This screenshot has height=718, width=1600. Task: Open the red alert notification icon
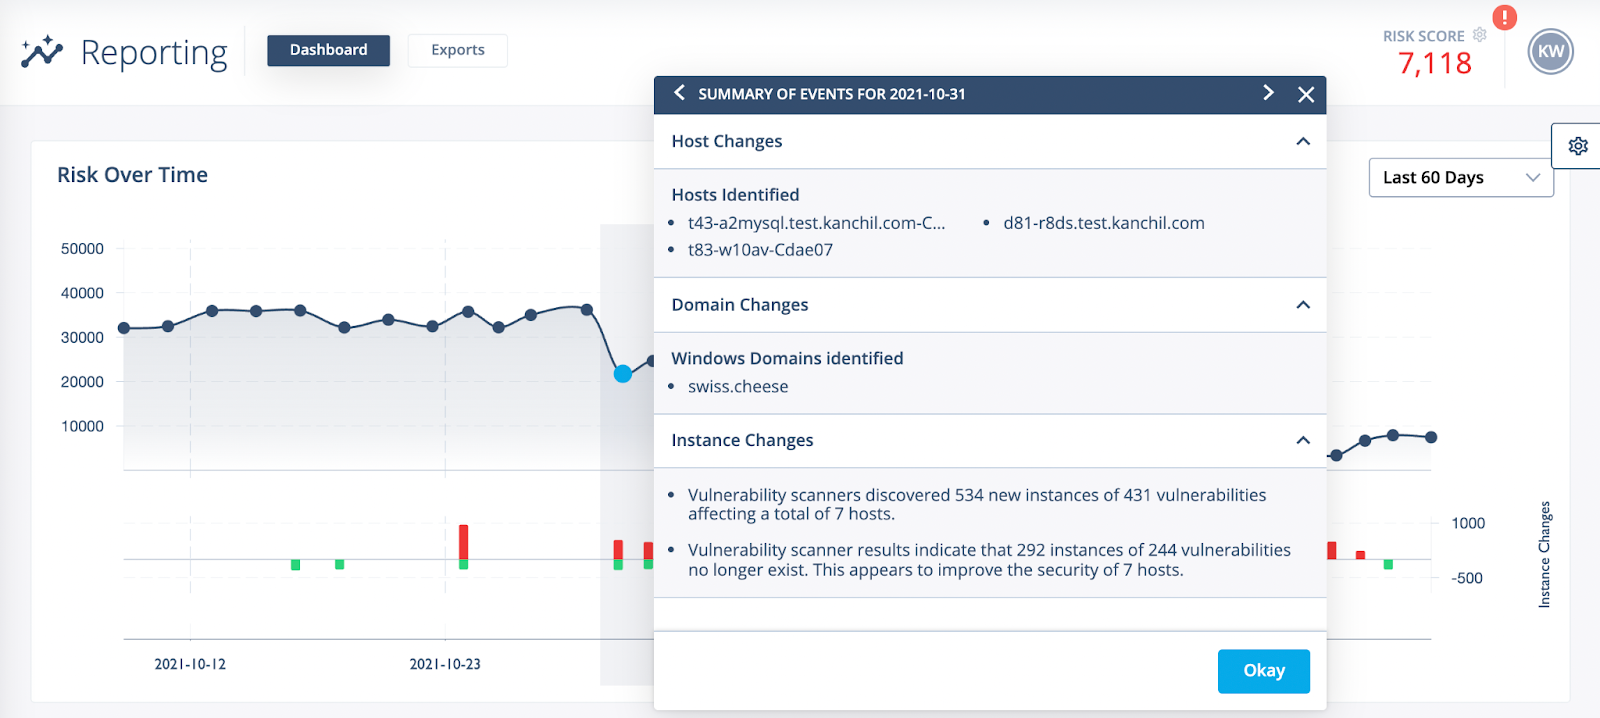(x=1504, y=18)
